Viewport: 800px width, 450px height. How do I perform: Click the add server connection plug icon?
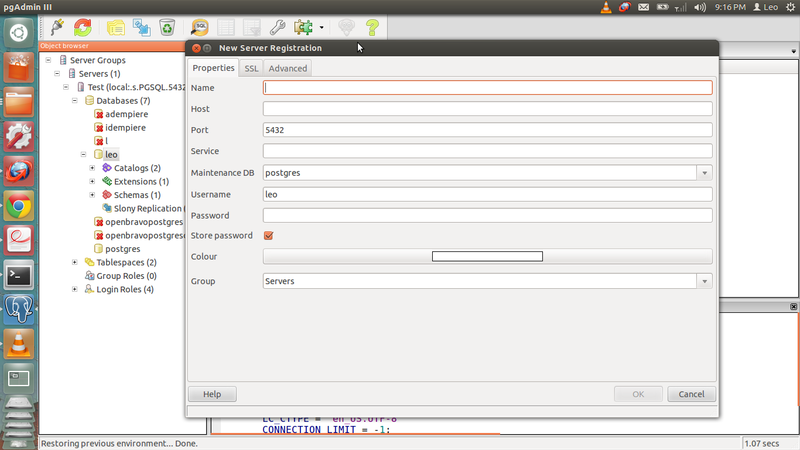point(57,27)
